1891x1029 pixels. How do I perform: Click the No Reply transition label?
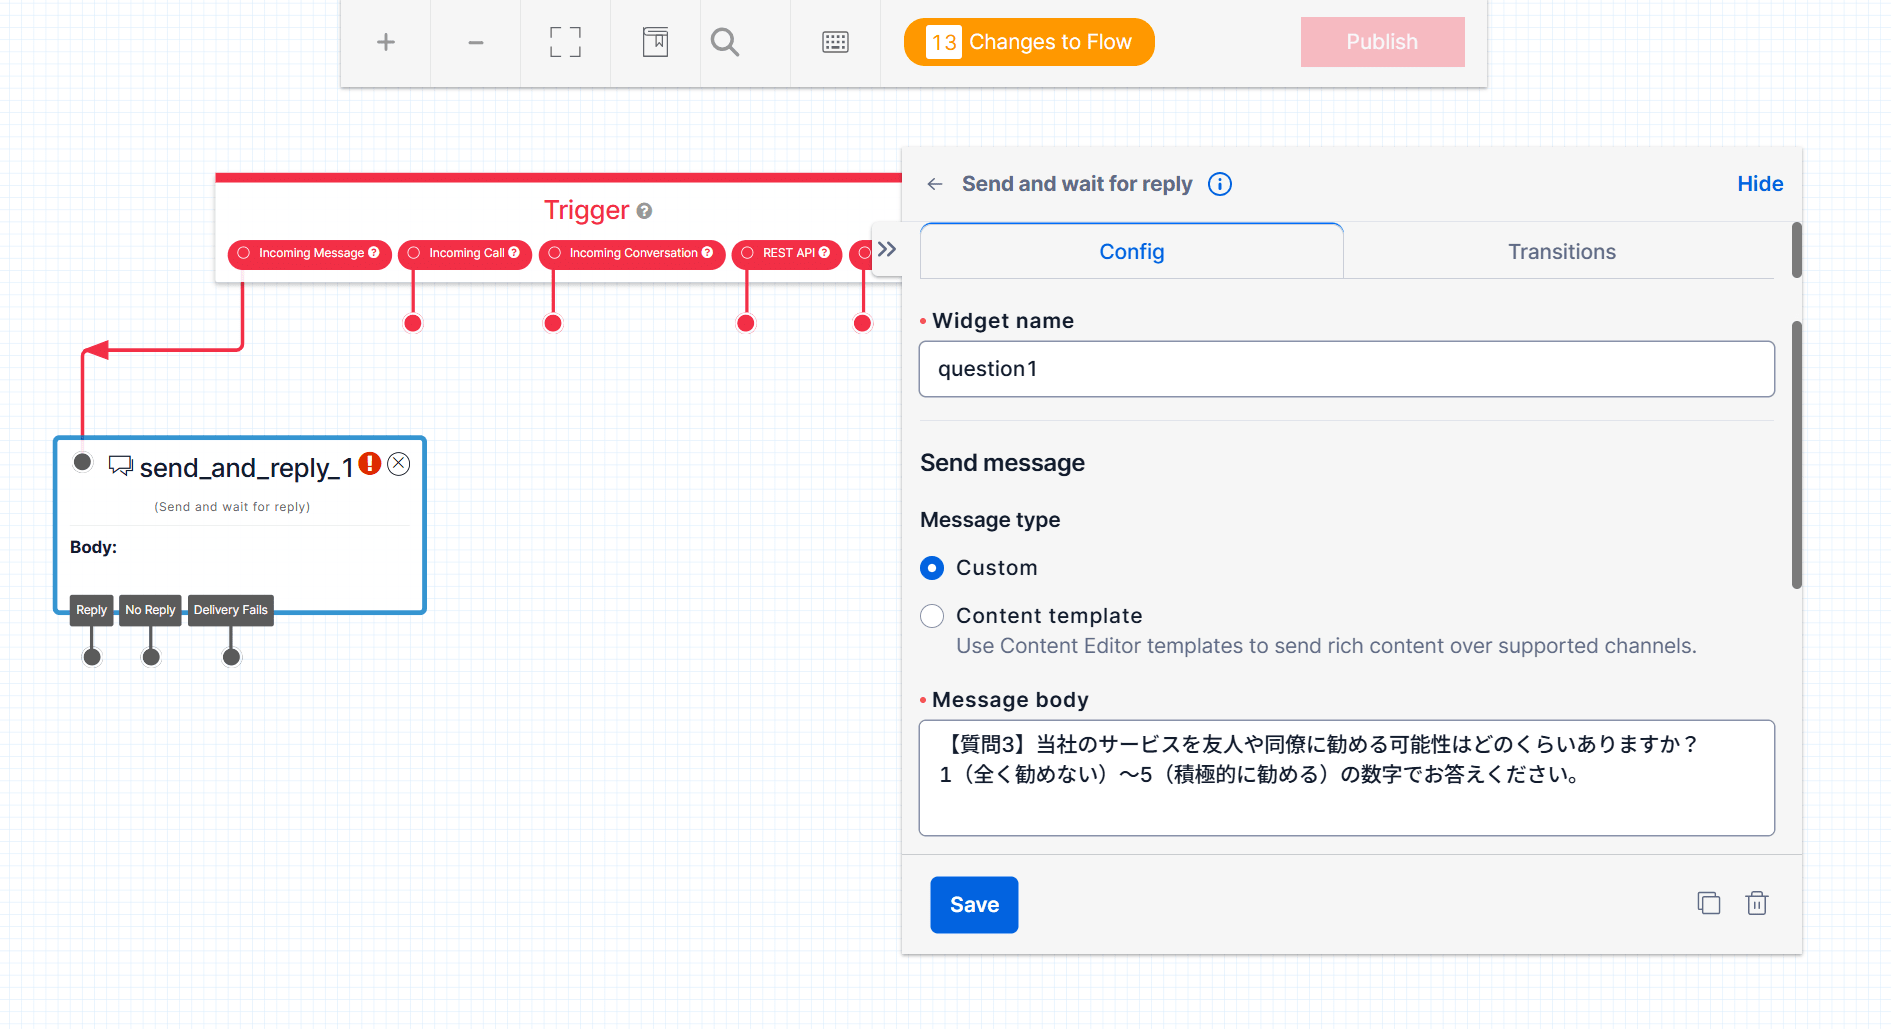(150, 610)
